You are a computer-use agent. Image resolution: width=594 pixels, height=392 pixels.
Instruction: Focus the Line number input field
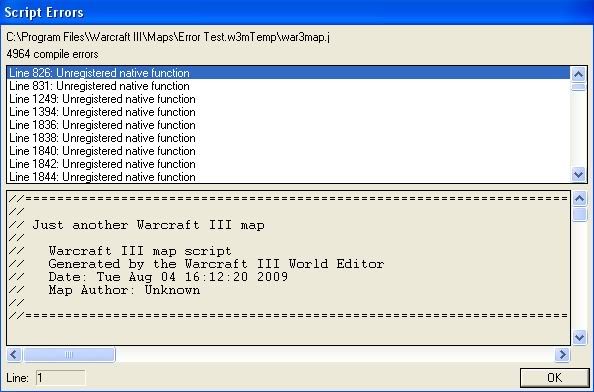[61, 378]
